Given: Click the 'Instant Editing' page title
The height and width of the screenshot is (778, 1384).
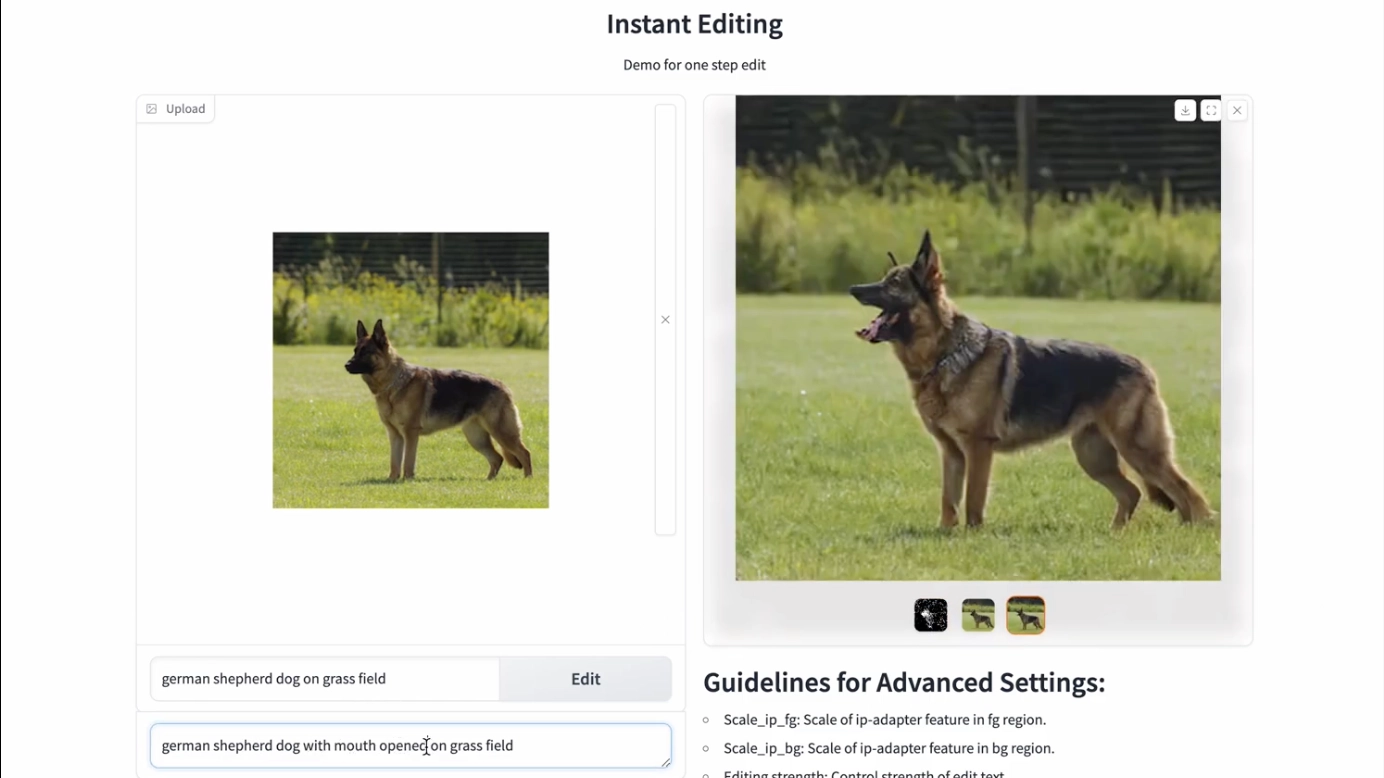Looking at the screenshot, I should point(695,24).
